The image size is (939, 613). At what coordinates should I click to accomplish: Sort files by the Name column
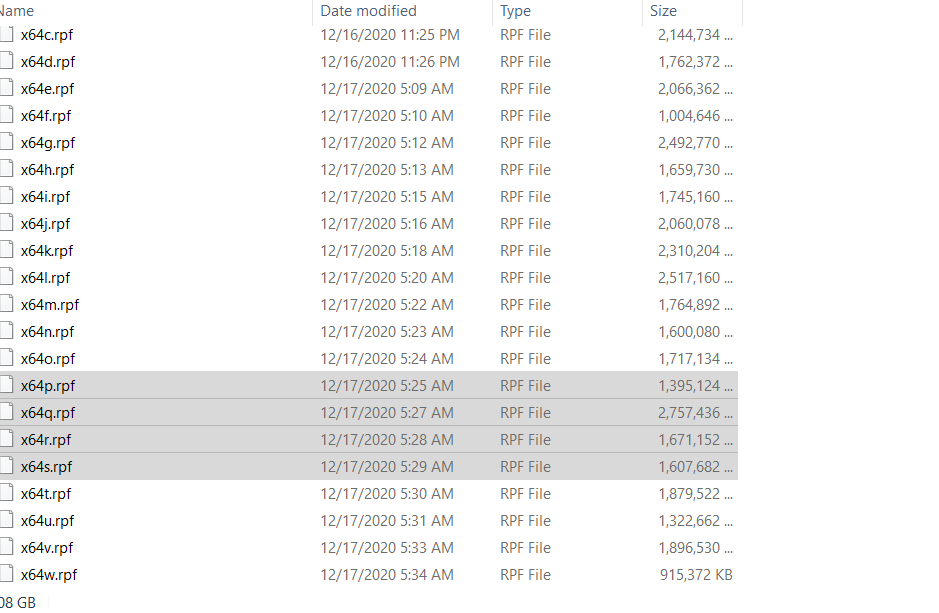[18, 11]
